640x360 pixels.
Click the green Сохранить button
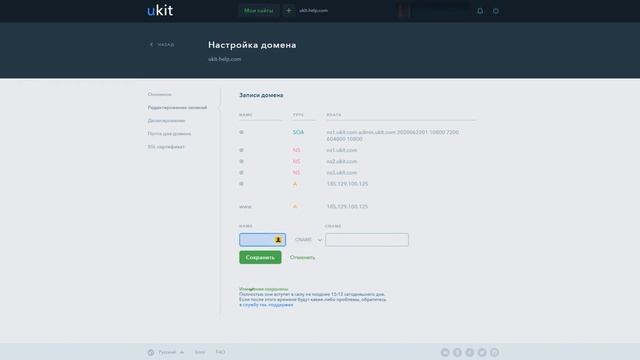point(260,258)
